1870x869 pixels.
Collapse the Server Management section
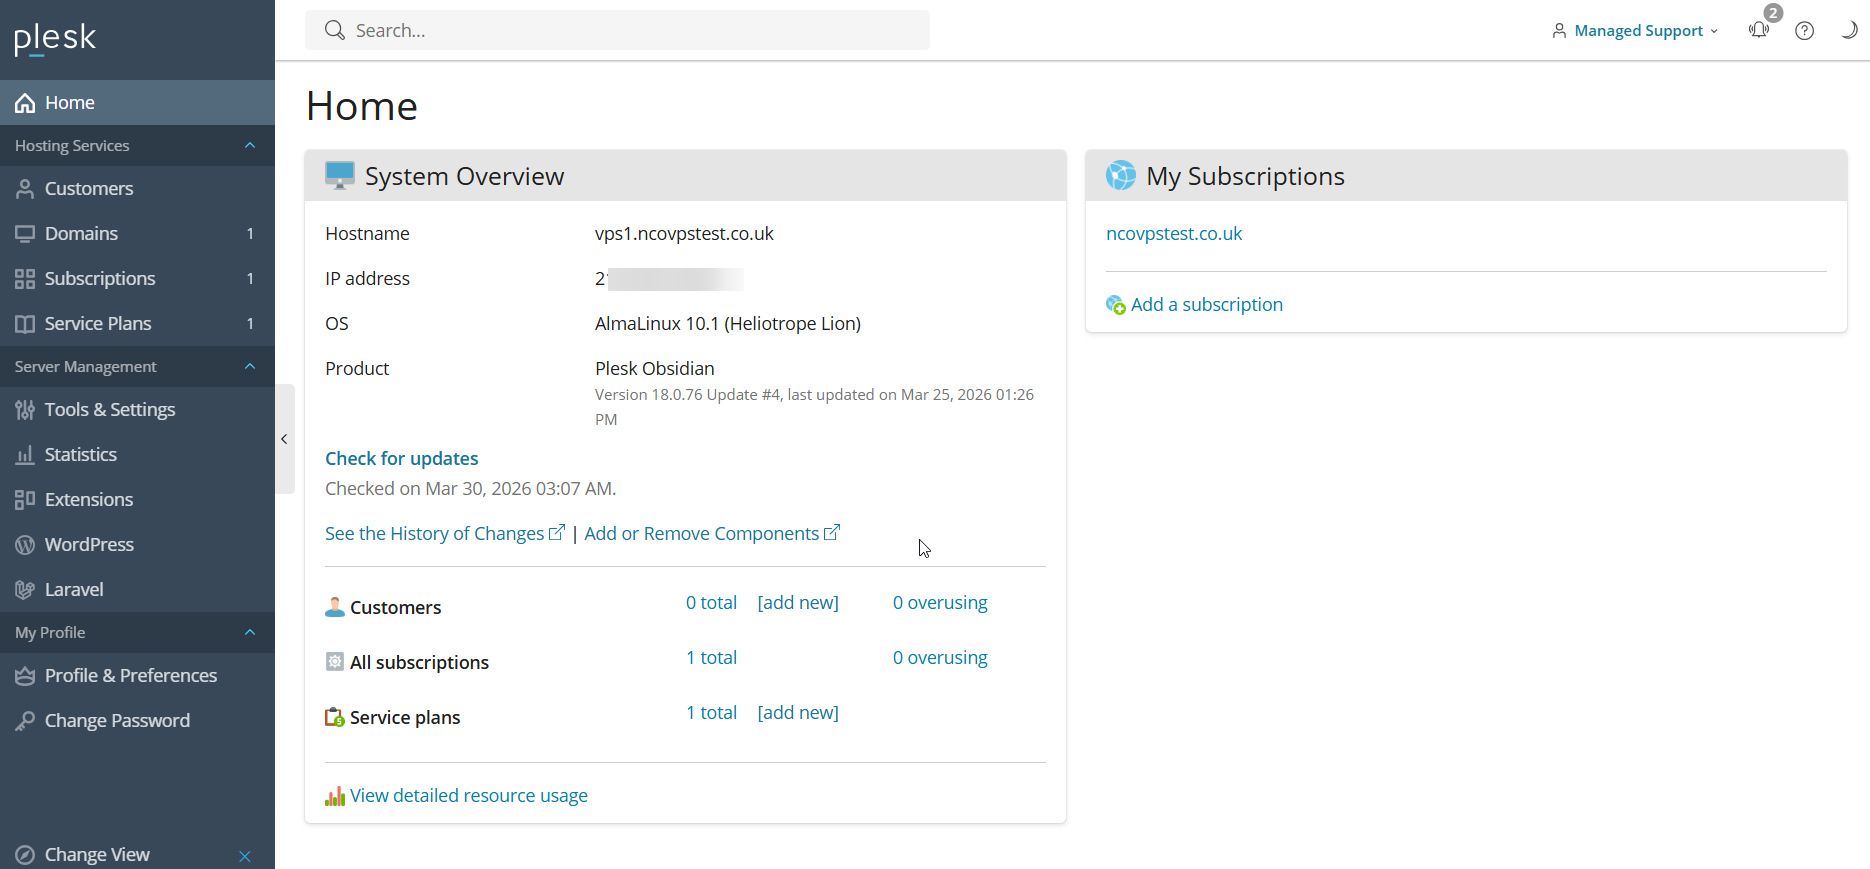250,367
